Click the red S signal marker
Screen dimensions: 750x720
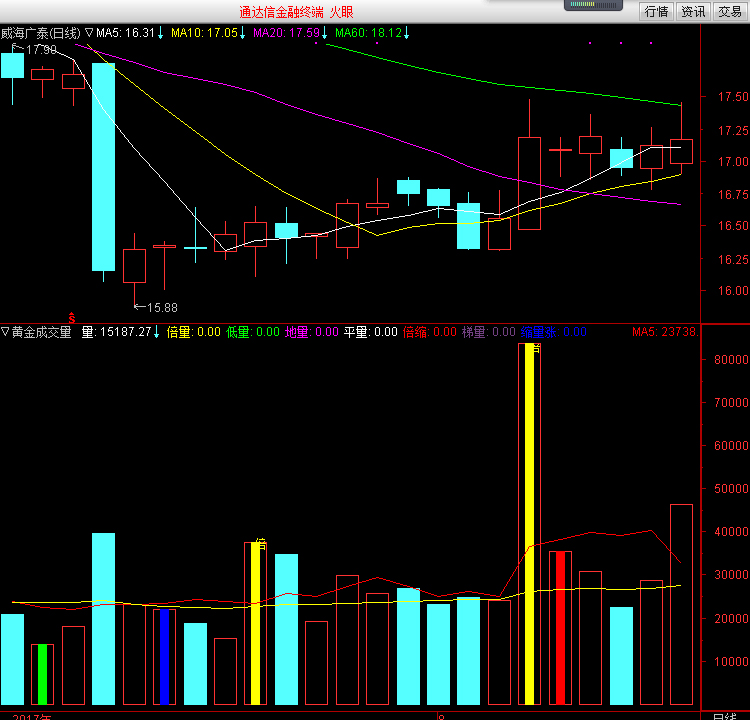coord(72,318)
